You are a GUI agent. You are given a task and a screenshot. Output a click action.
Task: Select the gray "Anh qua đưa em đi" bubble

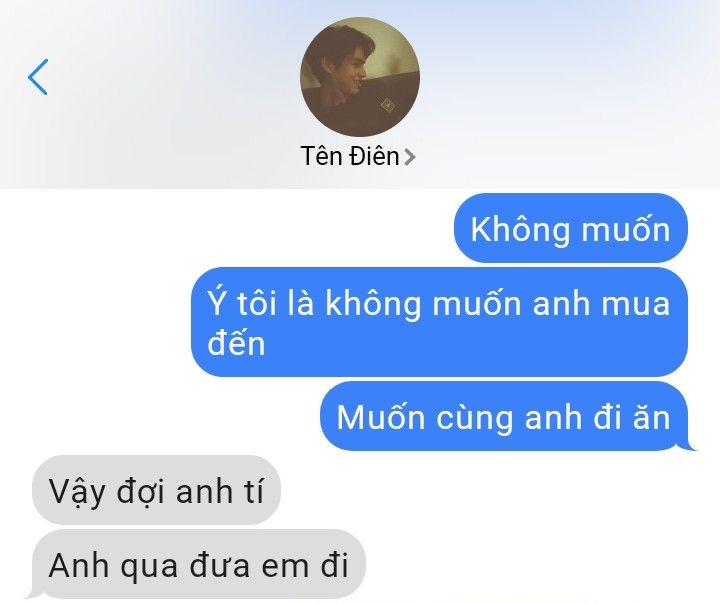tap(199, 564)
